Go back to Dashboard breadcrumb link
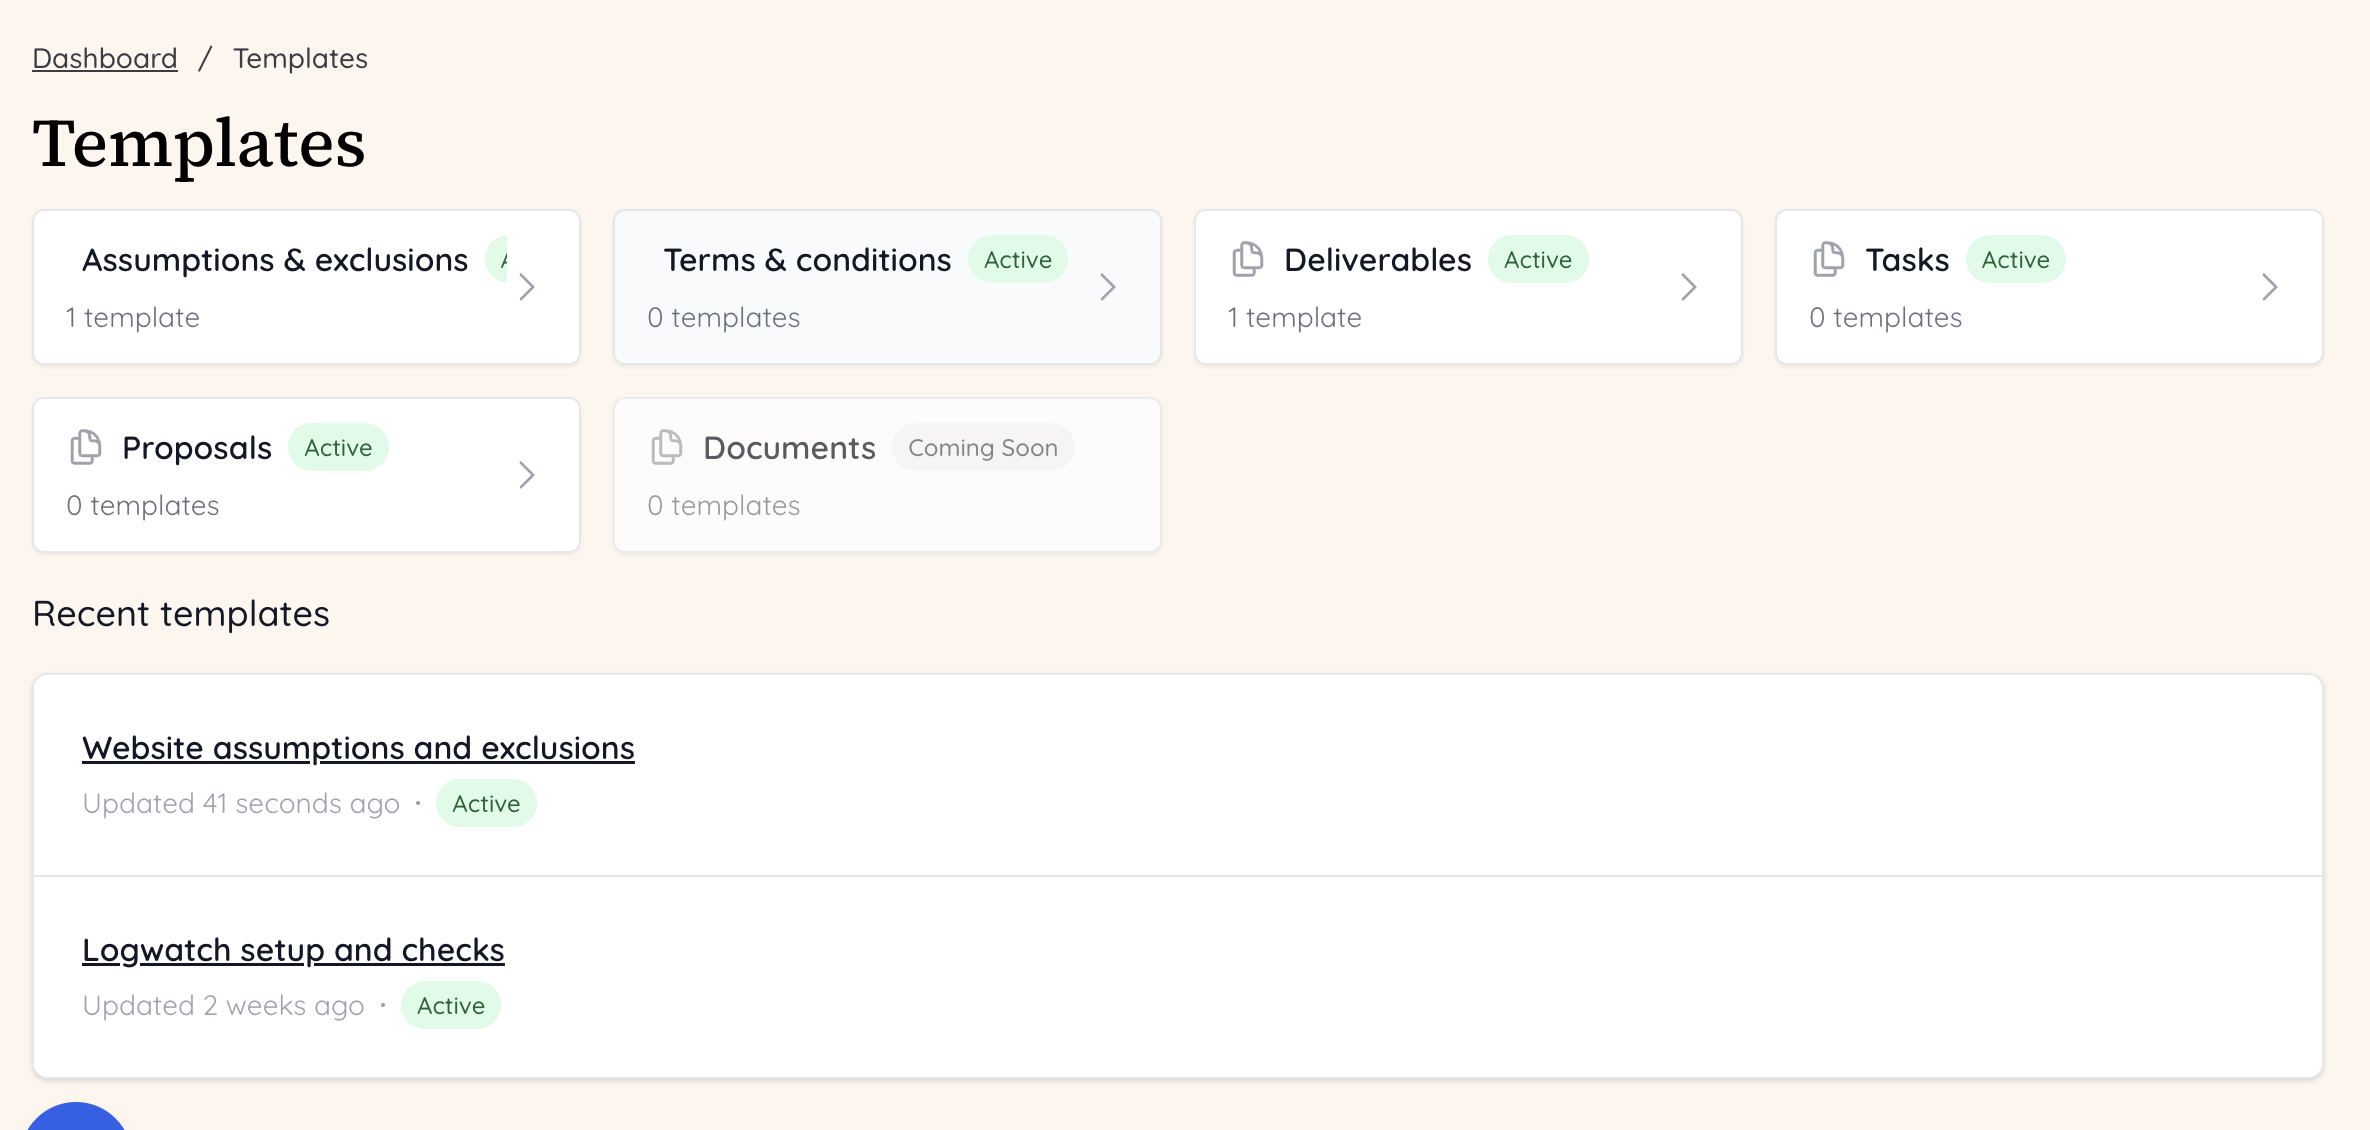 105,58
